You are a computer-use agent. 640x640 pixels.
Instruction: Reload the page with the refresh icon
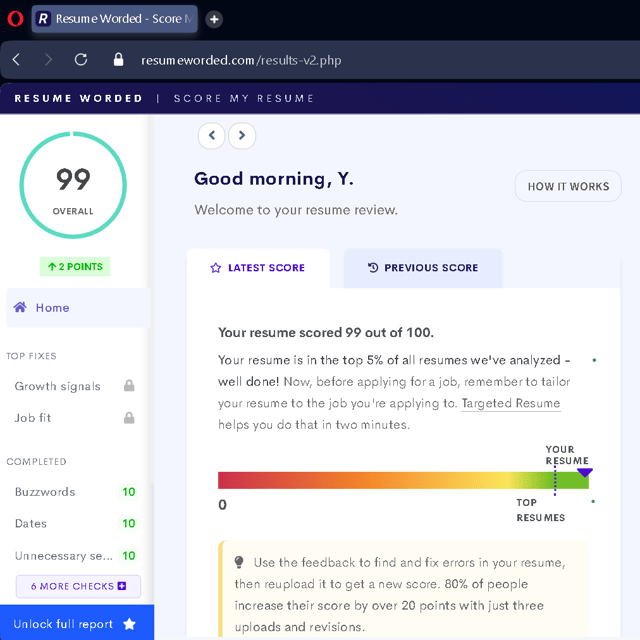[81, 60]
